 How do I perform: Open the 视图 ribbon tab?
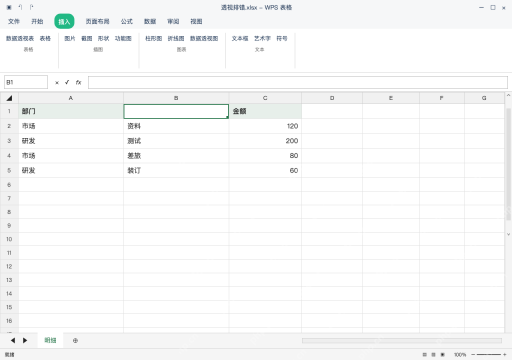196,21
